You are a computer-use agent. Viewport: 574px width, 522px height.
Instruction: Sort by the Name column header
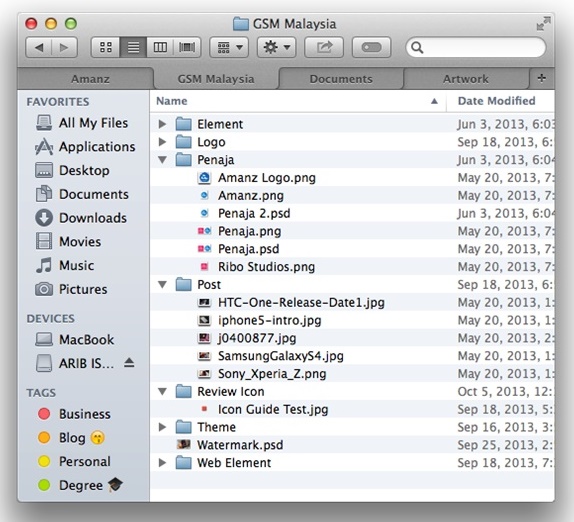297,101
